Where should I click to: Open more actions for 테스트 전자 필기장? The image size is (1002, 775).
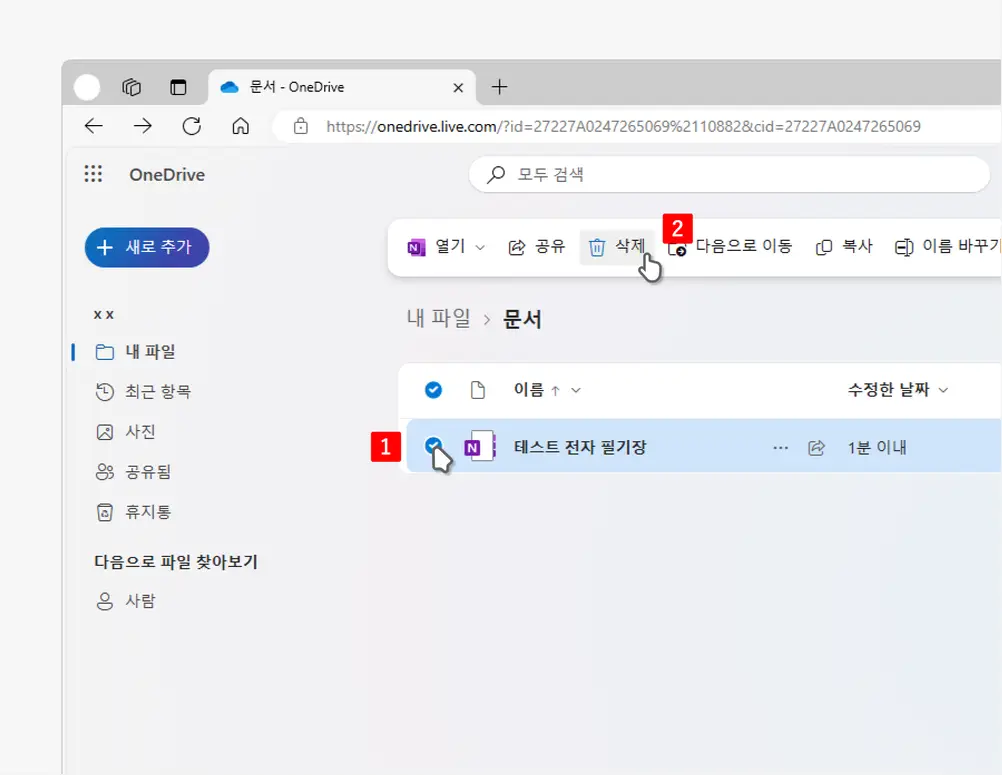coord(780,447)
